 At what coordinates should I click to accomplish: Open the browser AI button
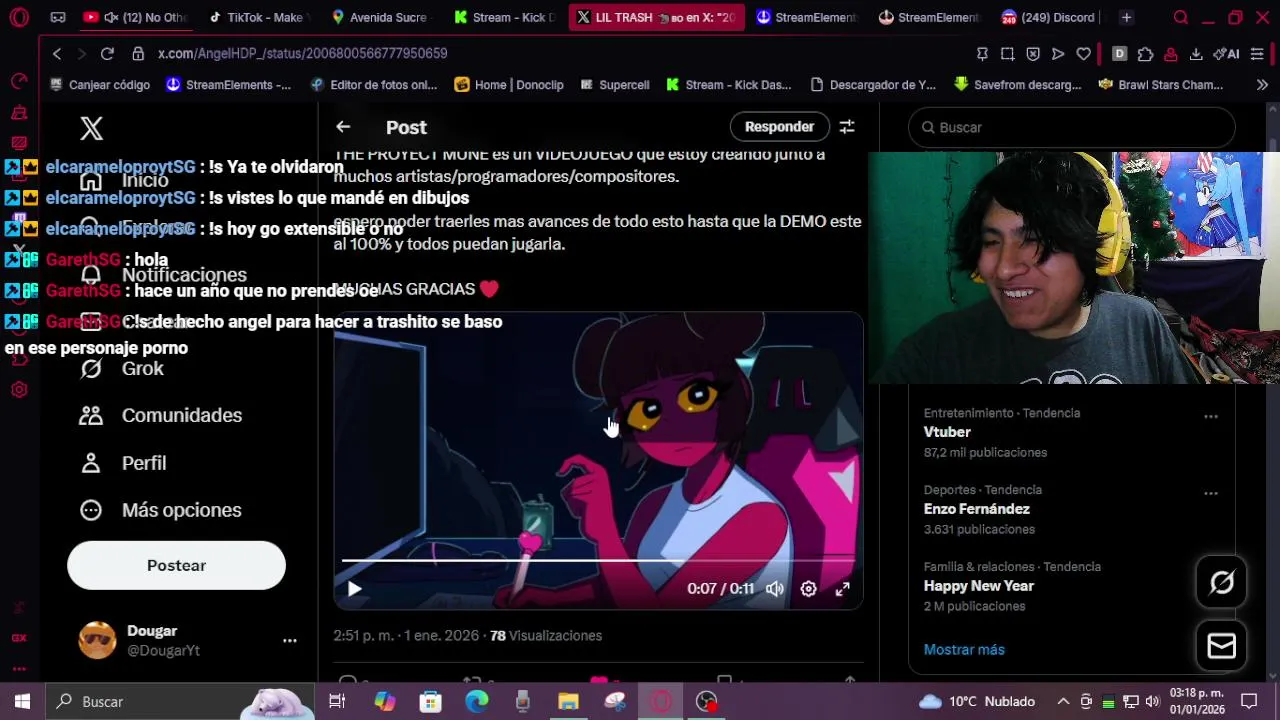[1226, 53]
